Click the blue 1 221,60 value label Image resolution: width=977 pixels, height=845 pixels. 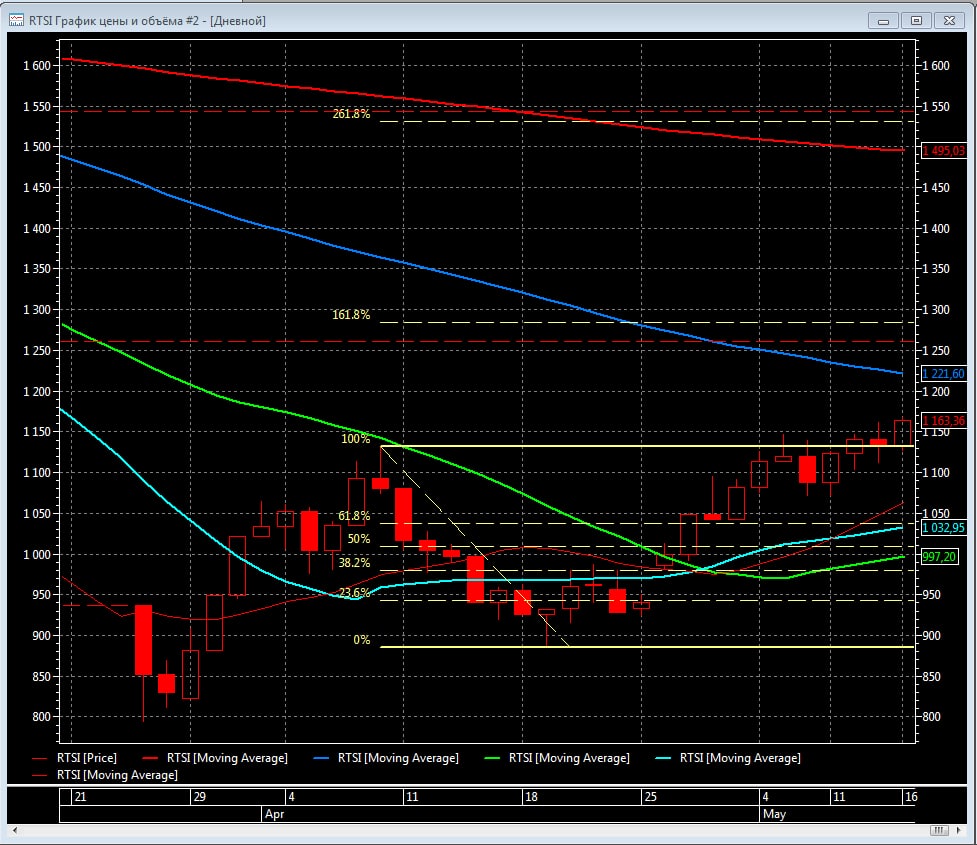tap(943, 374)
